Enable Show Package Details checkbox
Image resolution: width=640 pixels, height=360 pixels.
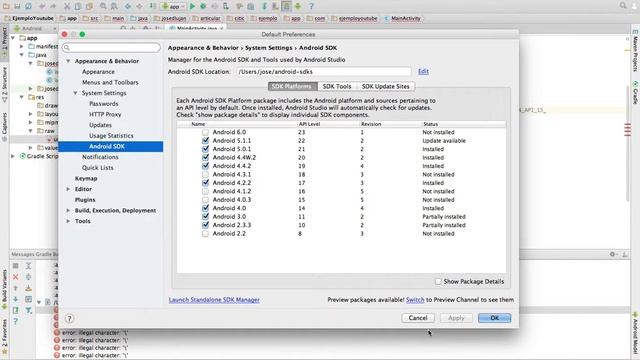pyautogui.click(x=438, y=281)
